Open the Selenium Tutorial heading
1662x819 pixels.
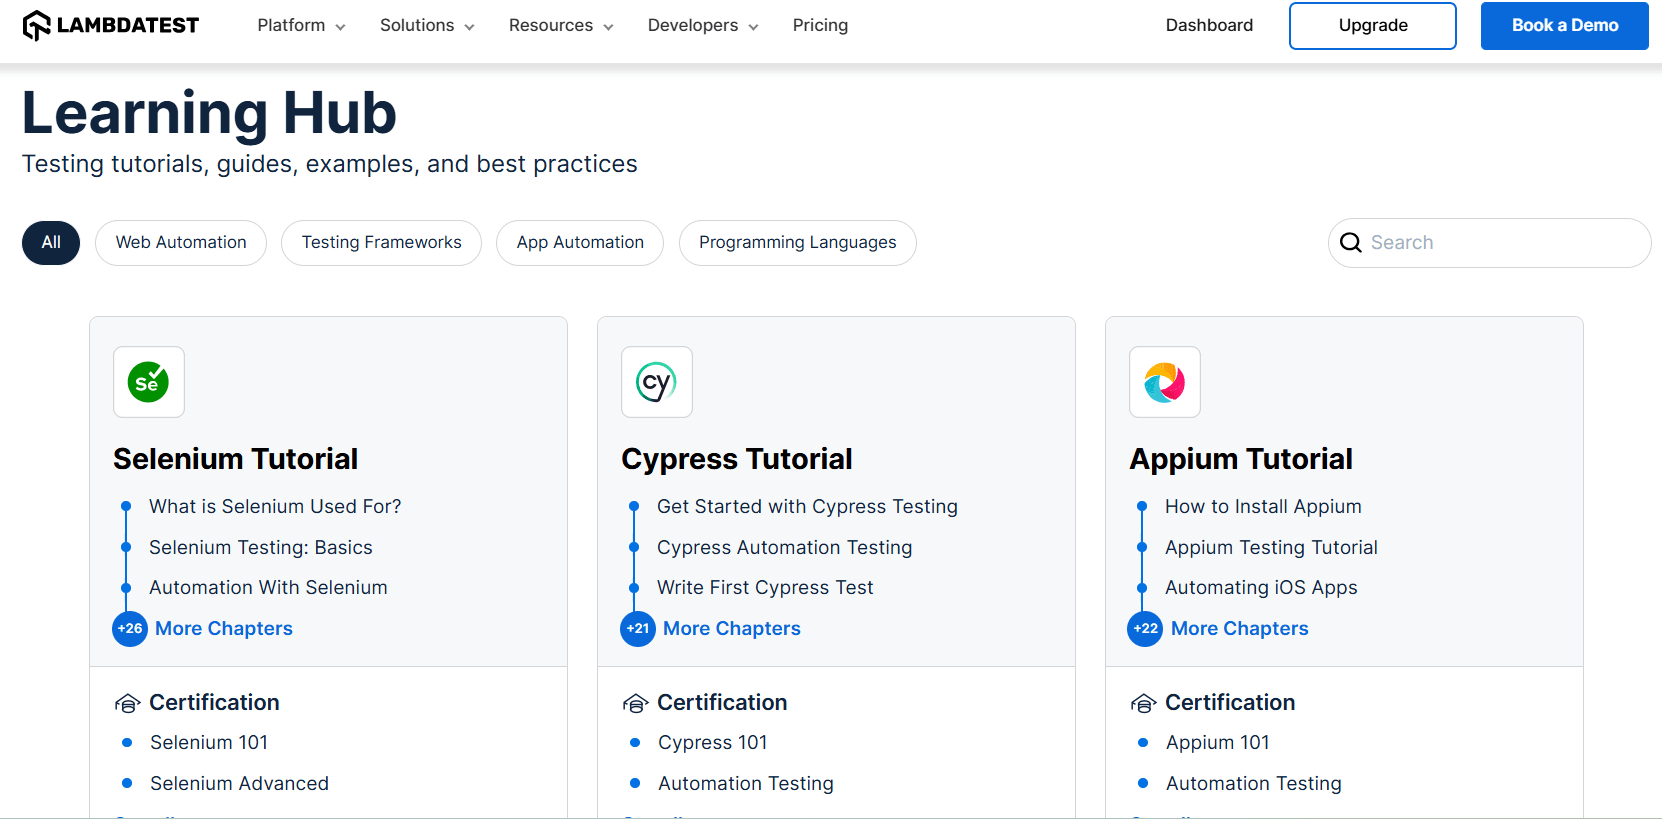(x=235, y=459)
